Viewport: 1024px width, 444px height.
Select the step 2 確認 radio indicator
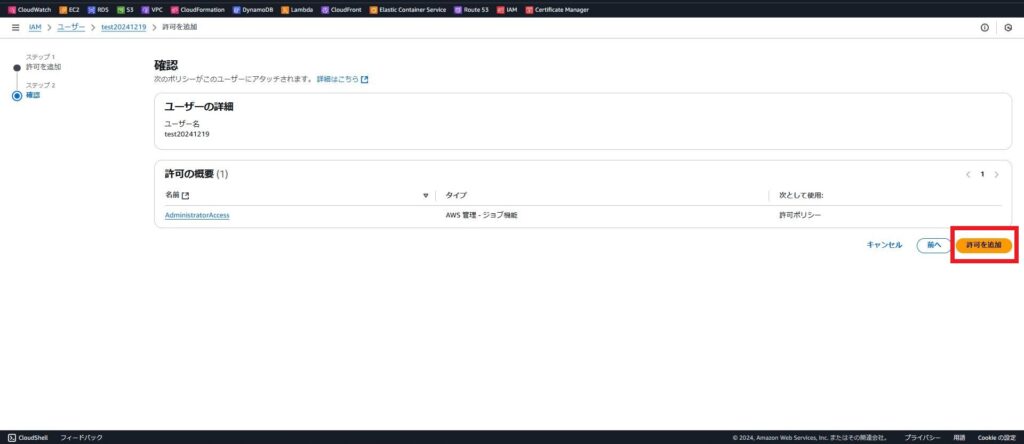pos(16,95)
